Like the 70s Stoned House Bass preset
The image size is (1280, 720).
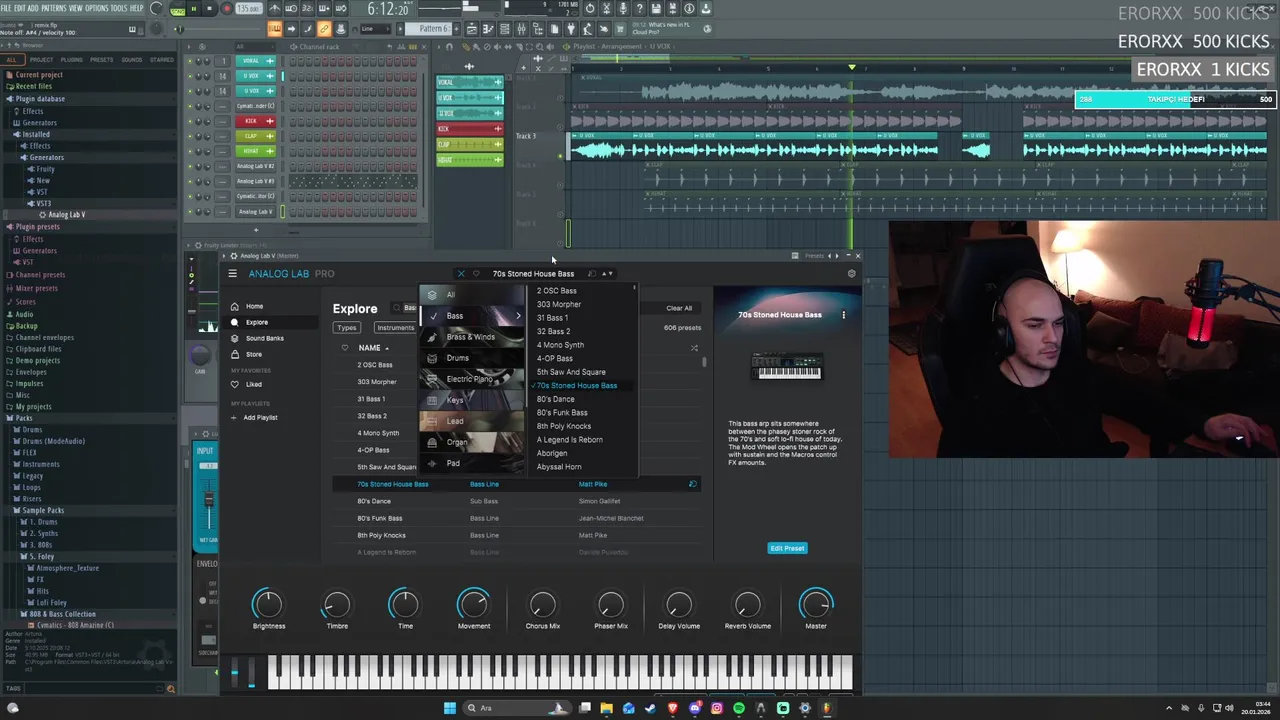(476, 274)
